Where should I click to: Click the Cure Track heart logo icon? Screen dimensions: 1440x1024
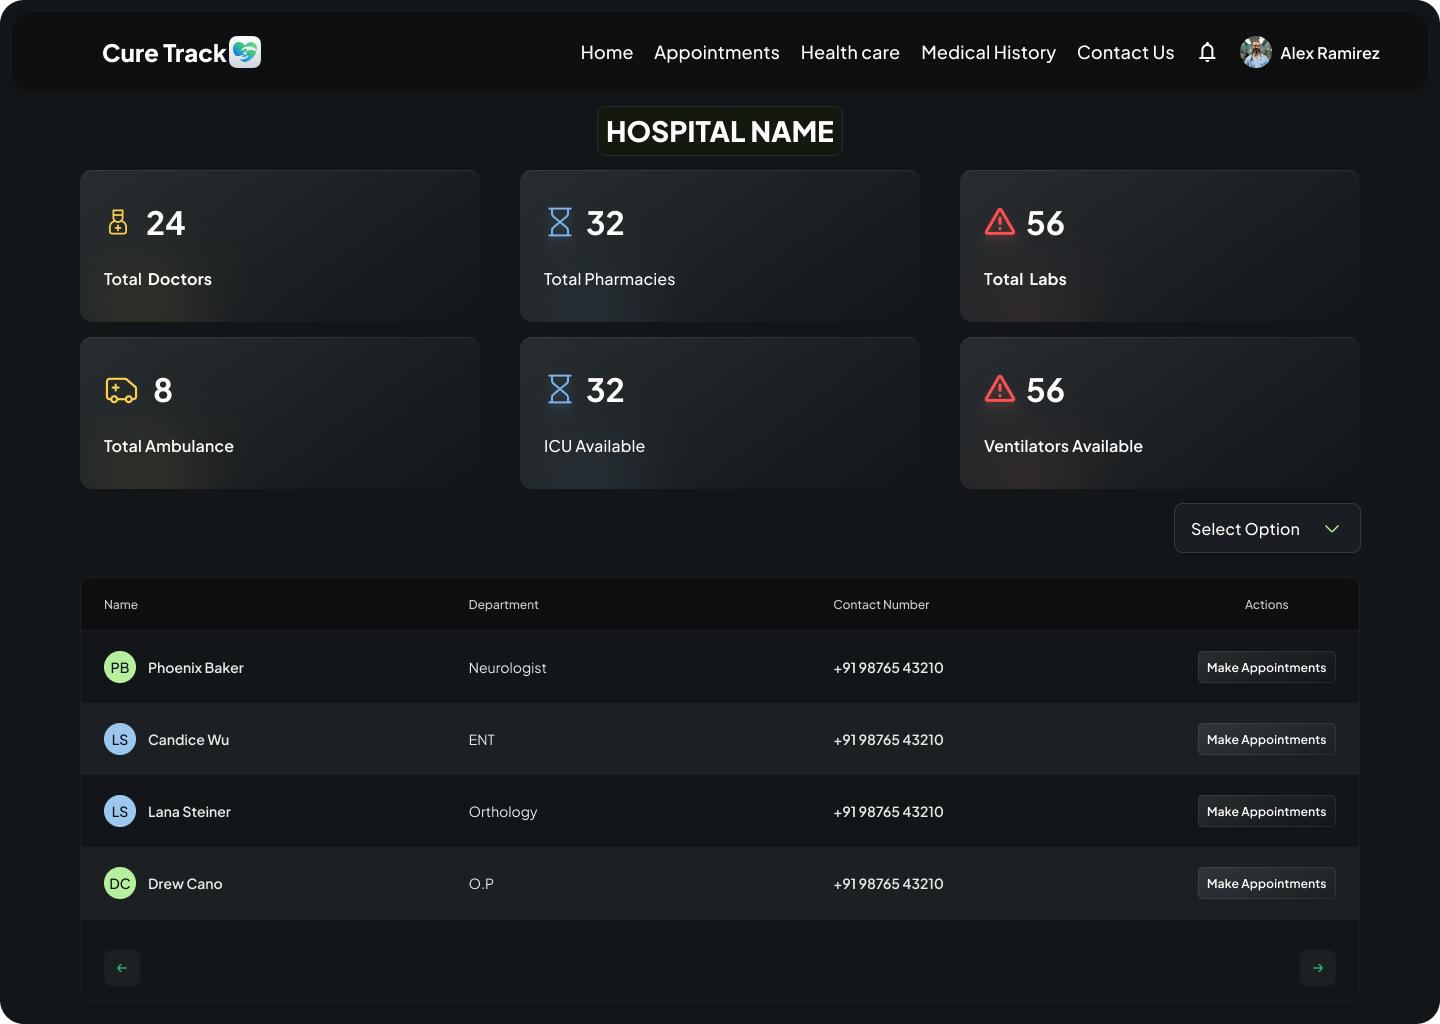pyautogui.click(x=245, y=52)
